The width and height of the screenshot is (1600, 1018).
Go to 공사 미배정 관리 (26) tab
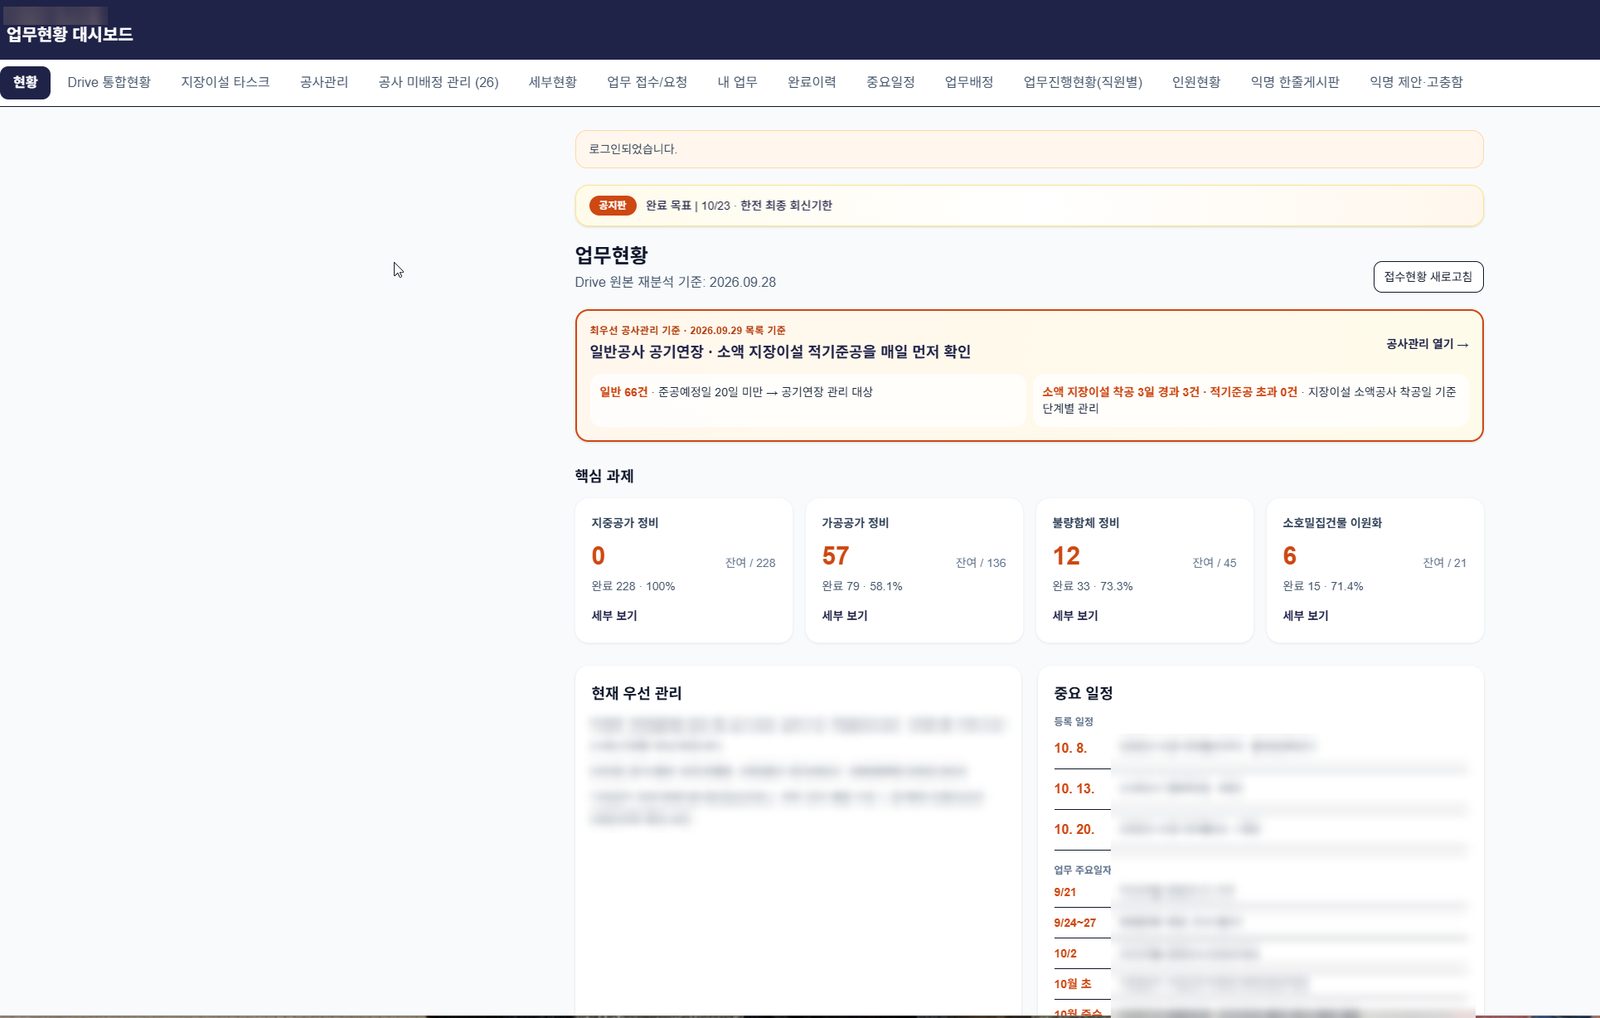pyautogui.click(x=438, y=82)
